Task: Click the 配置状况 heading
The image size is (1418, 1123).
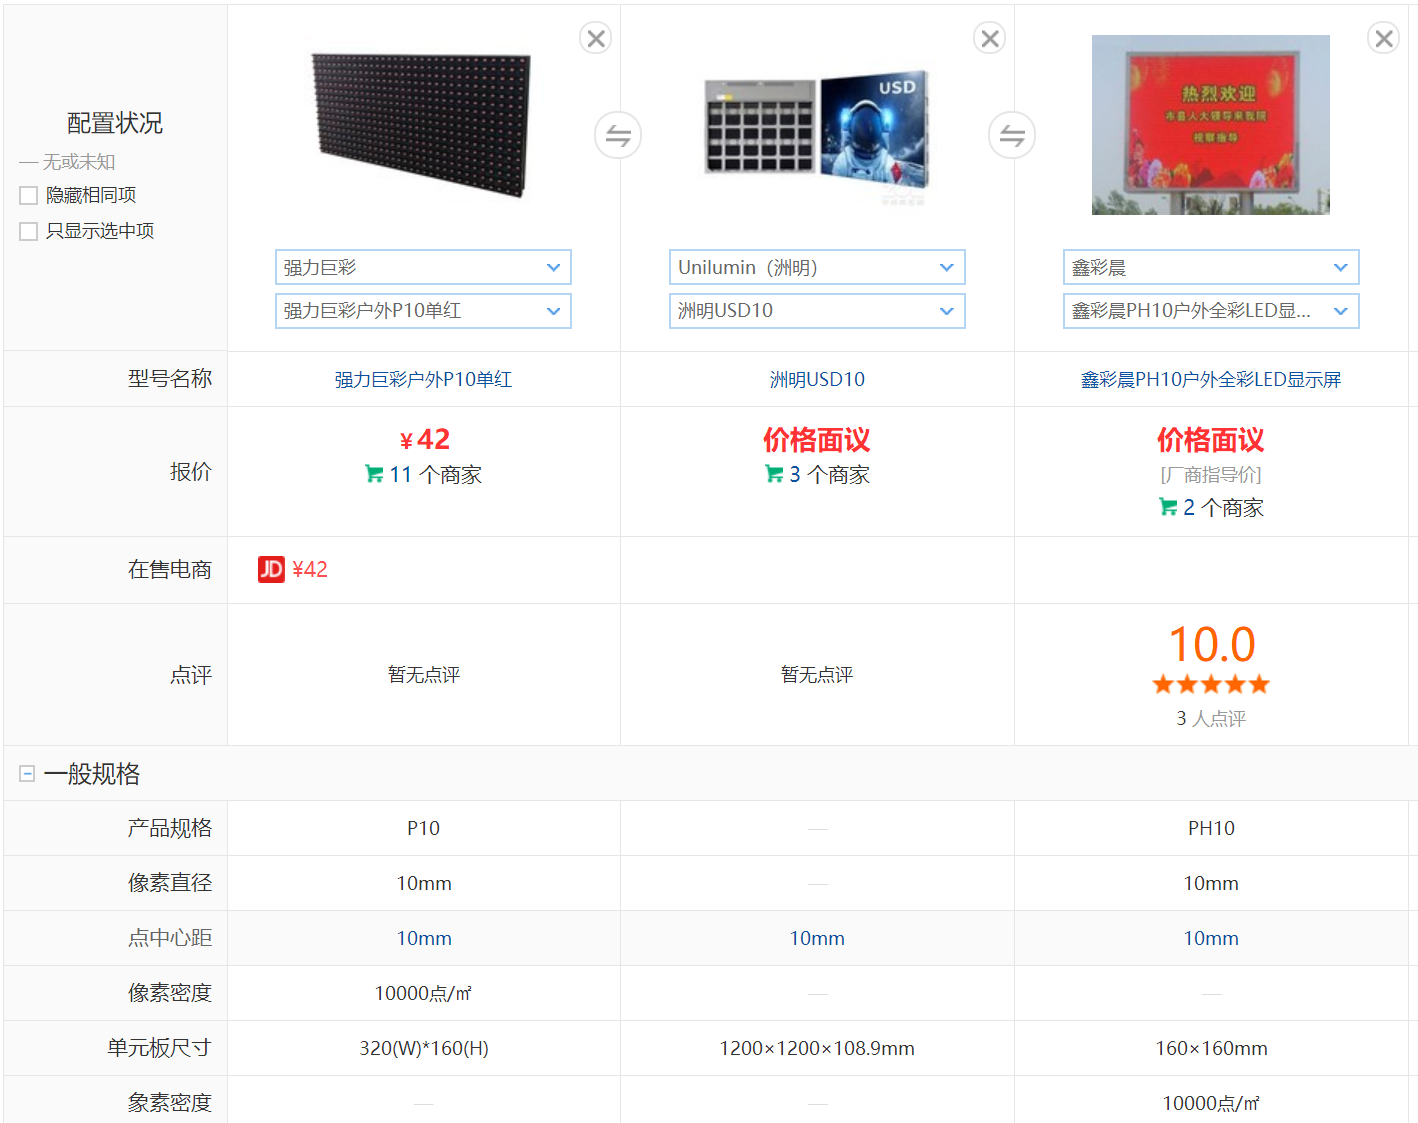Action: (115, 123)
